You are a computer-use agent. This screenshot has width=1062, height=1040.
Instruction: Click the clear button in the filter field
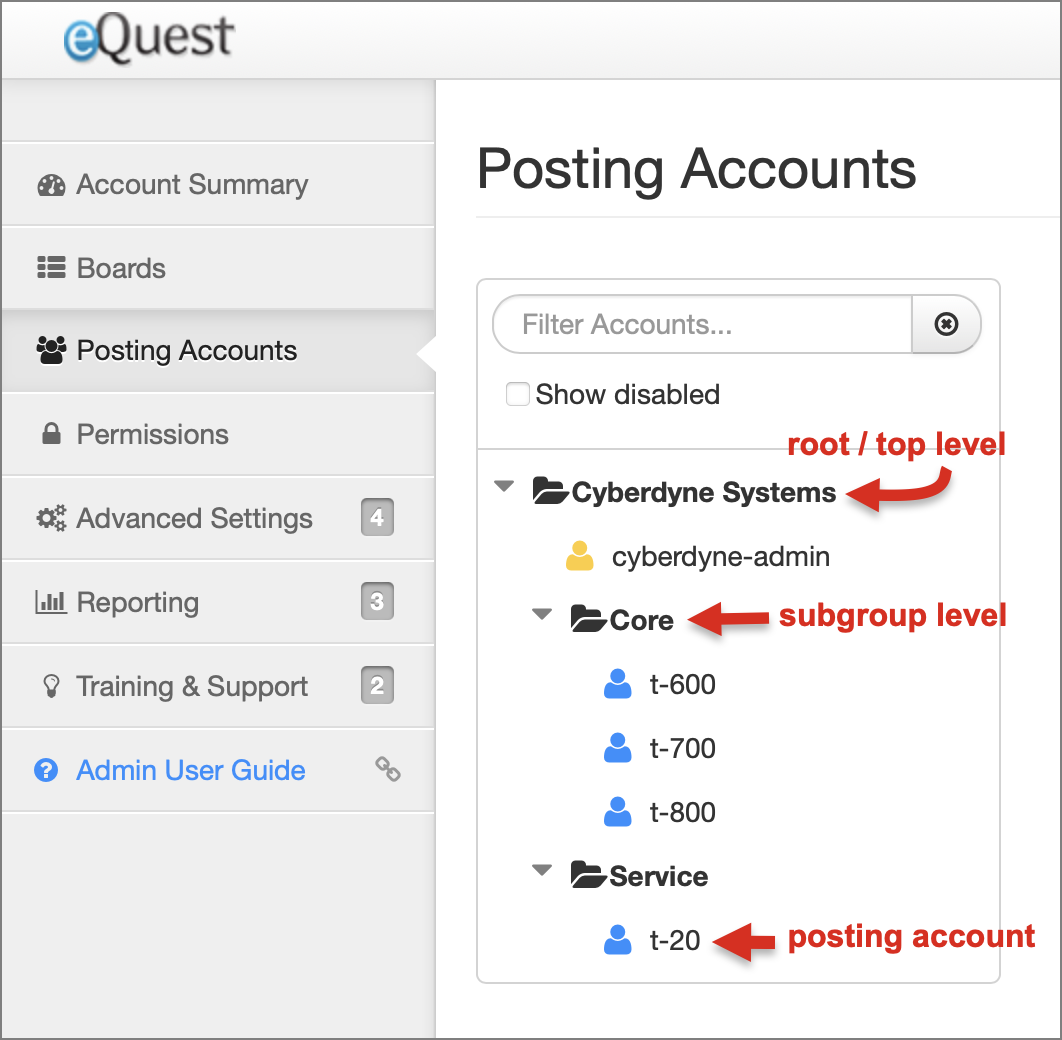[x=946, y=324]
